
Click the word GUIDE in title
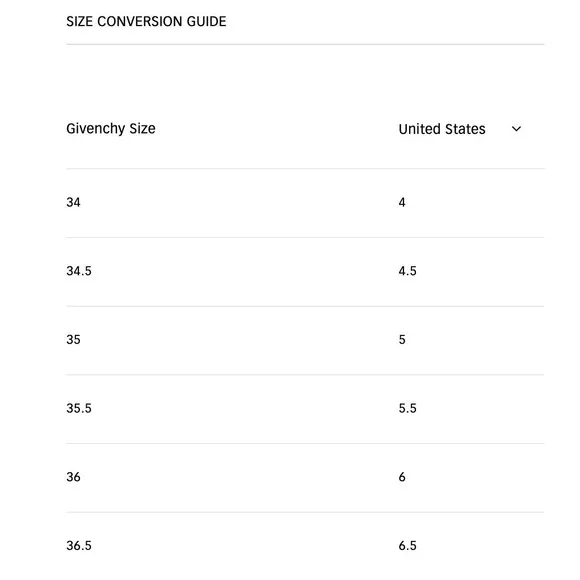(x=206, y=21)
